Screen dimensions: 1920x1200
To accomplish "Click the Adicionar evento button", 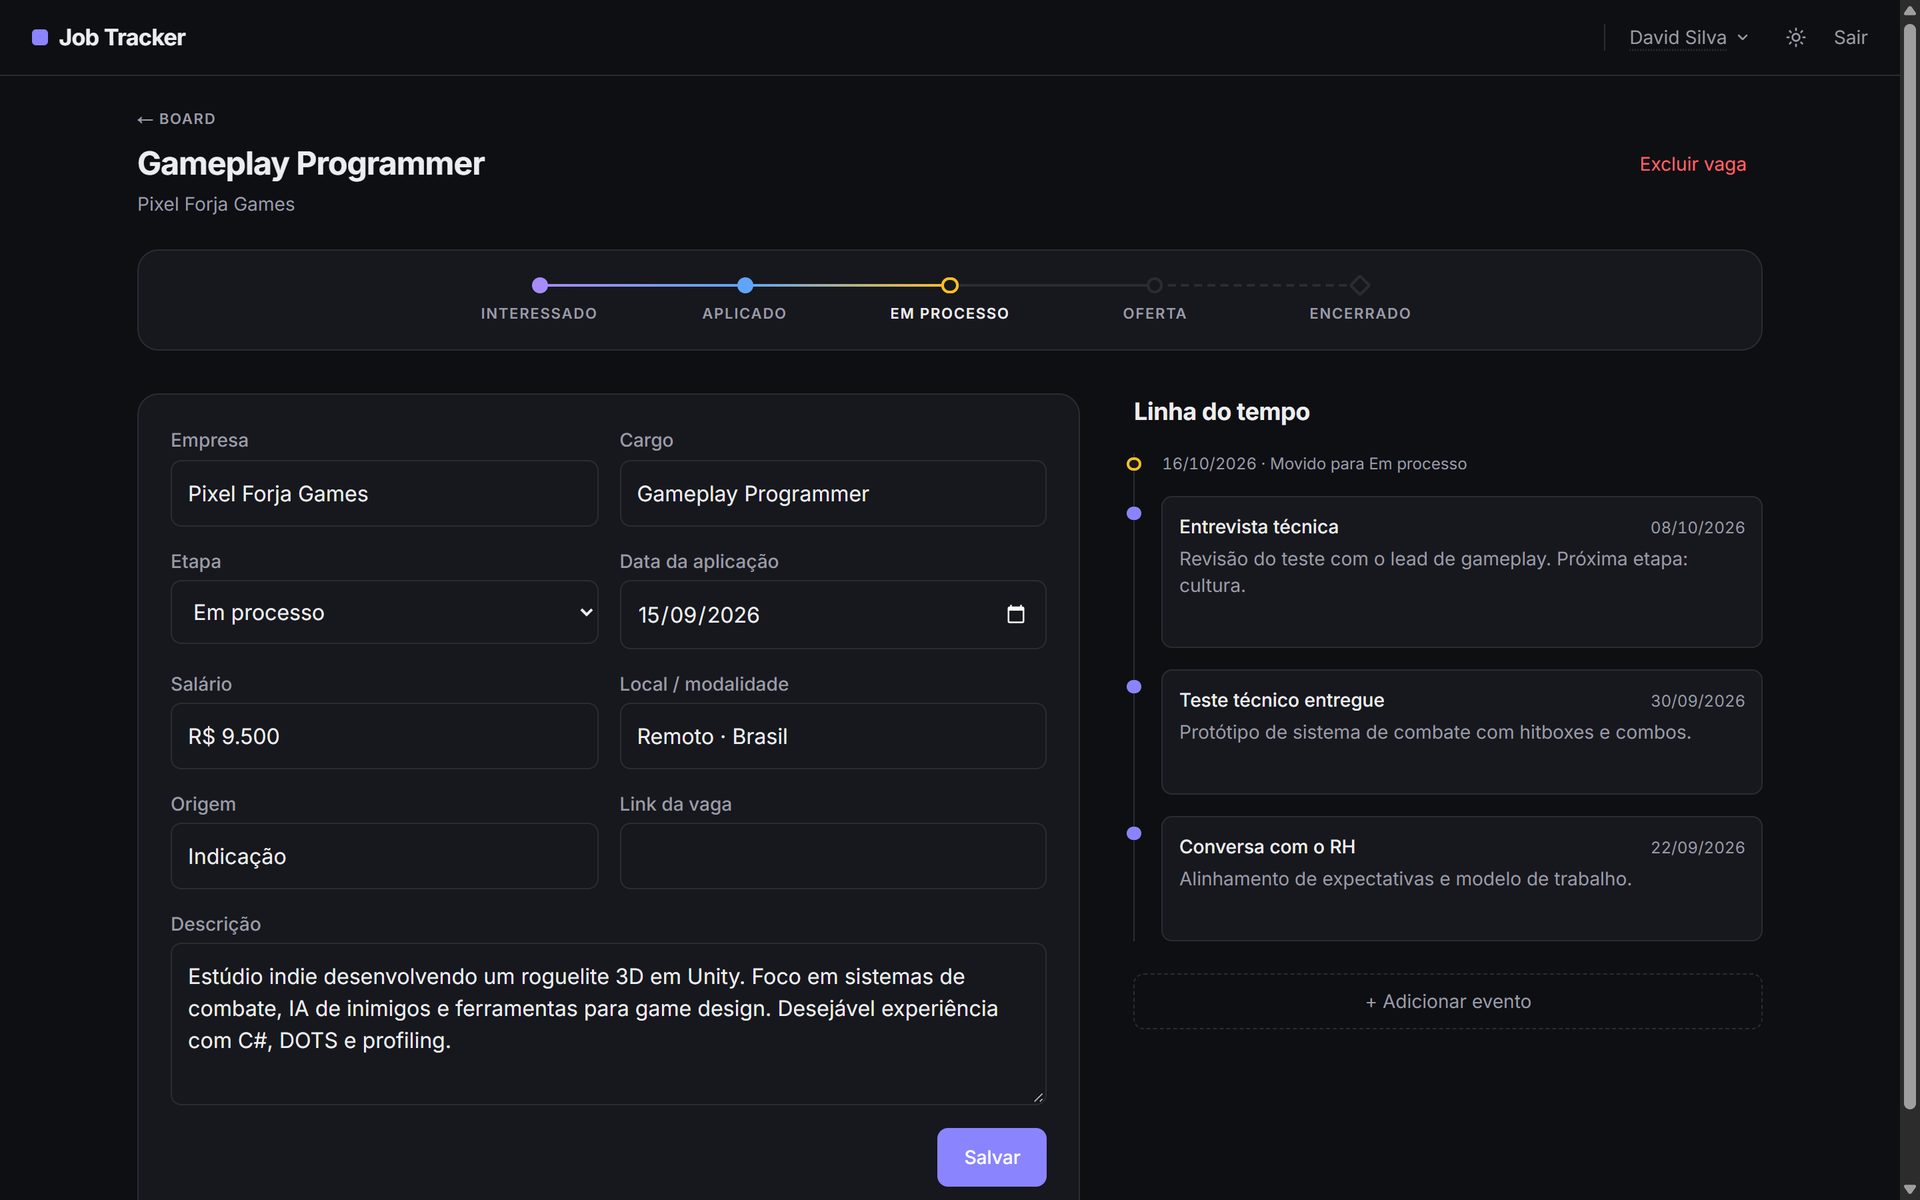I will coord(1447,1001).
